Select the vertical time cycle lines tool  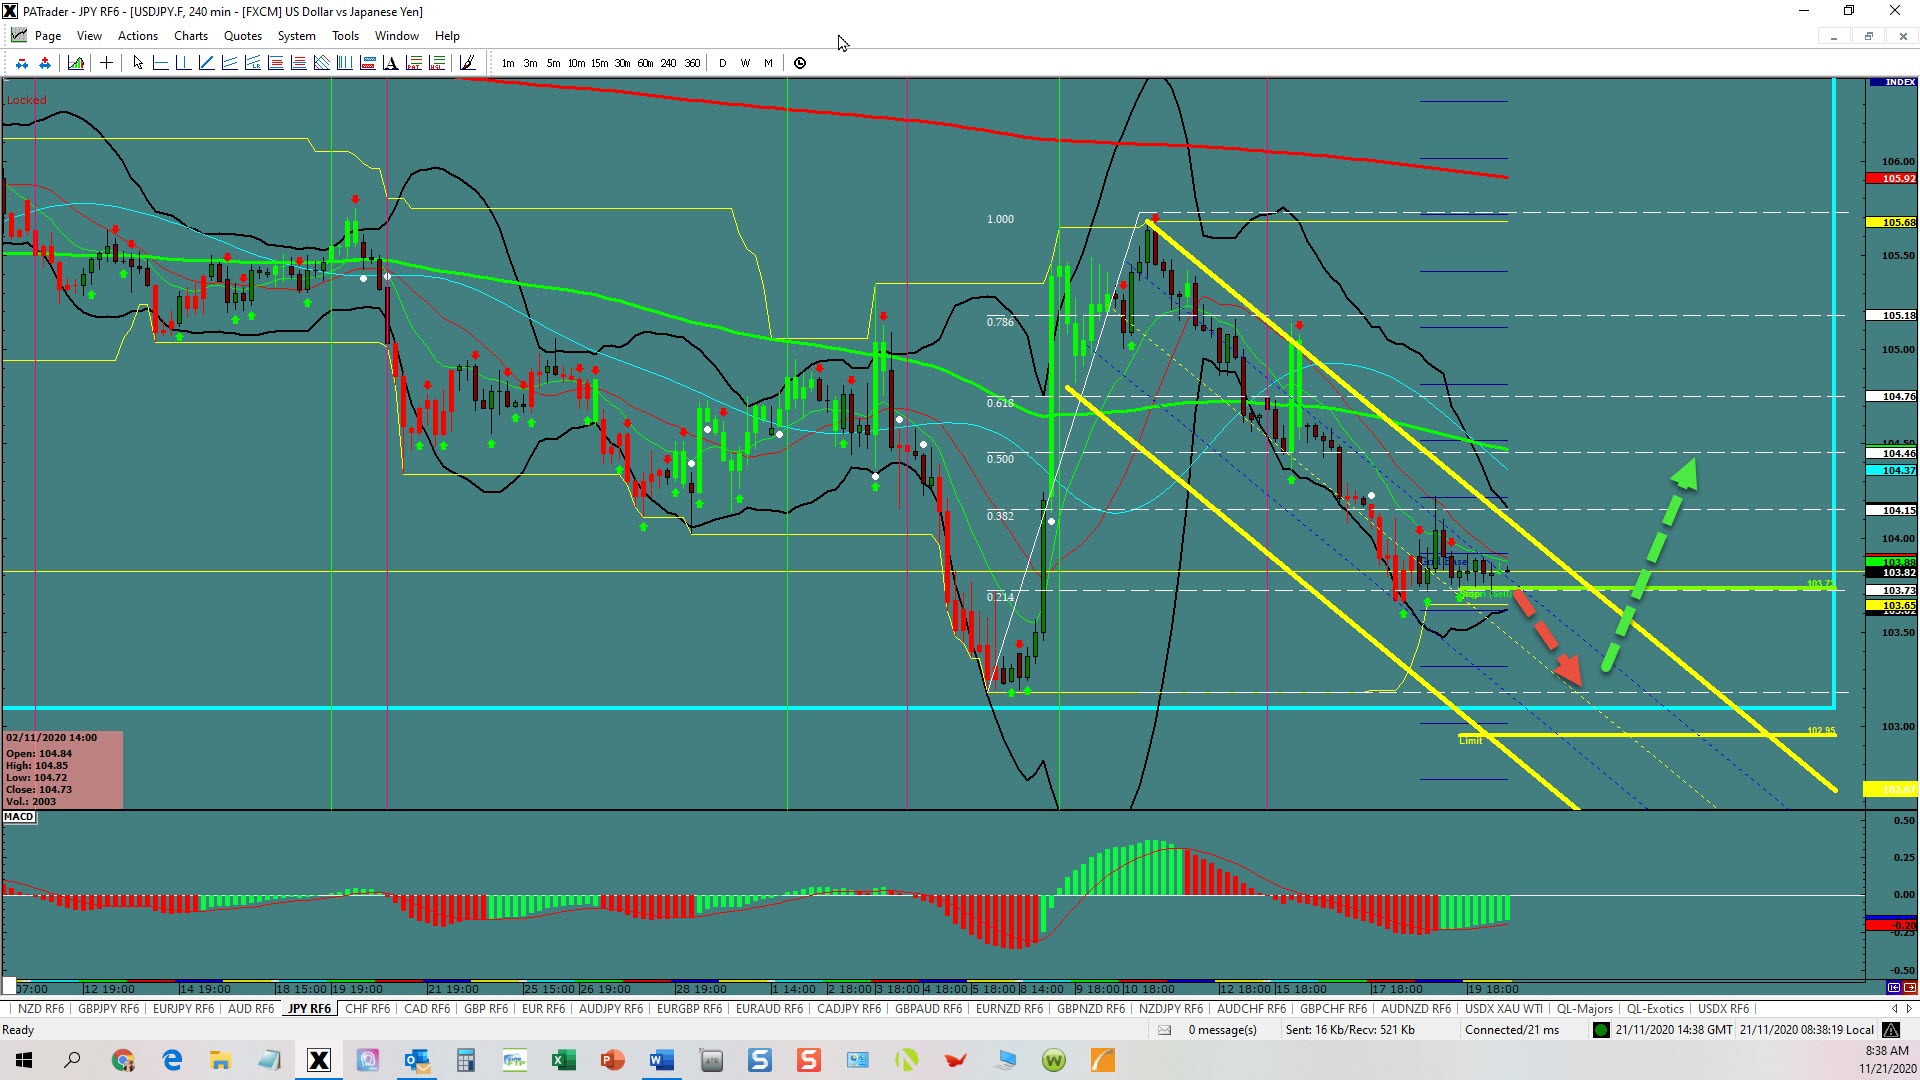click(x=345, y=63)
